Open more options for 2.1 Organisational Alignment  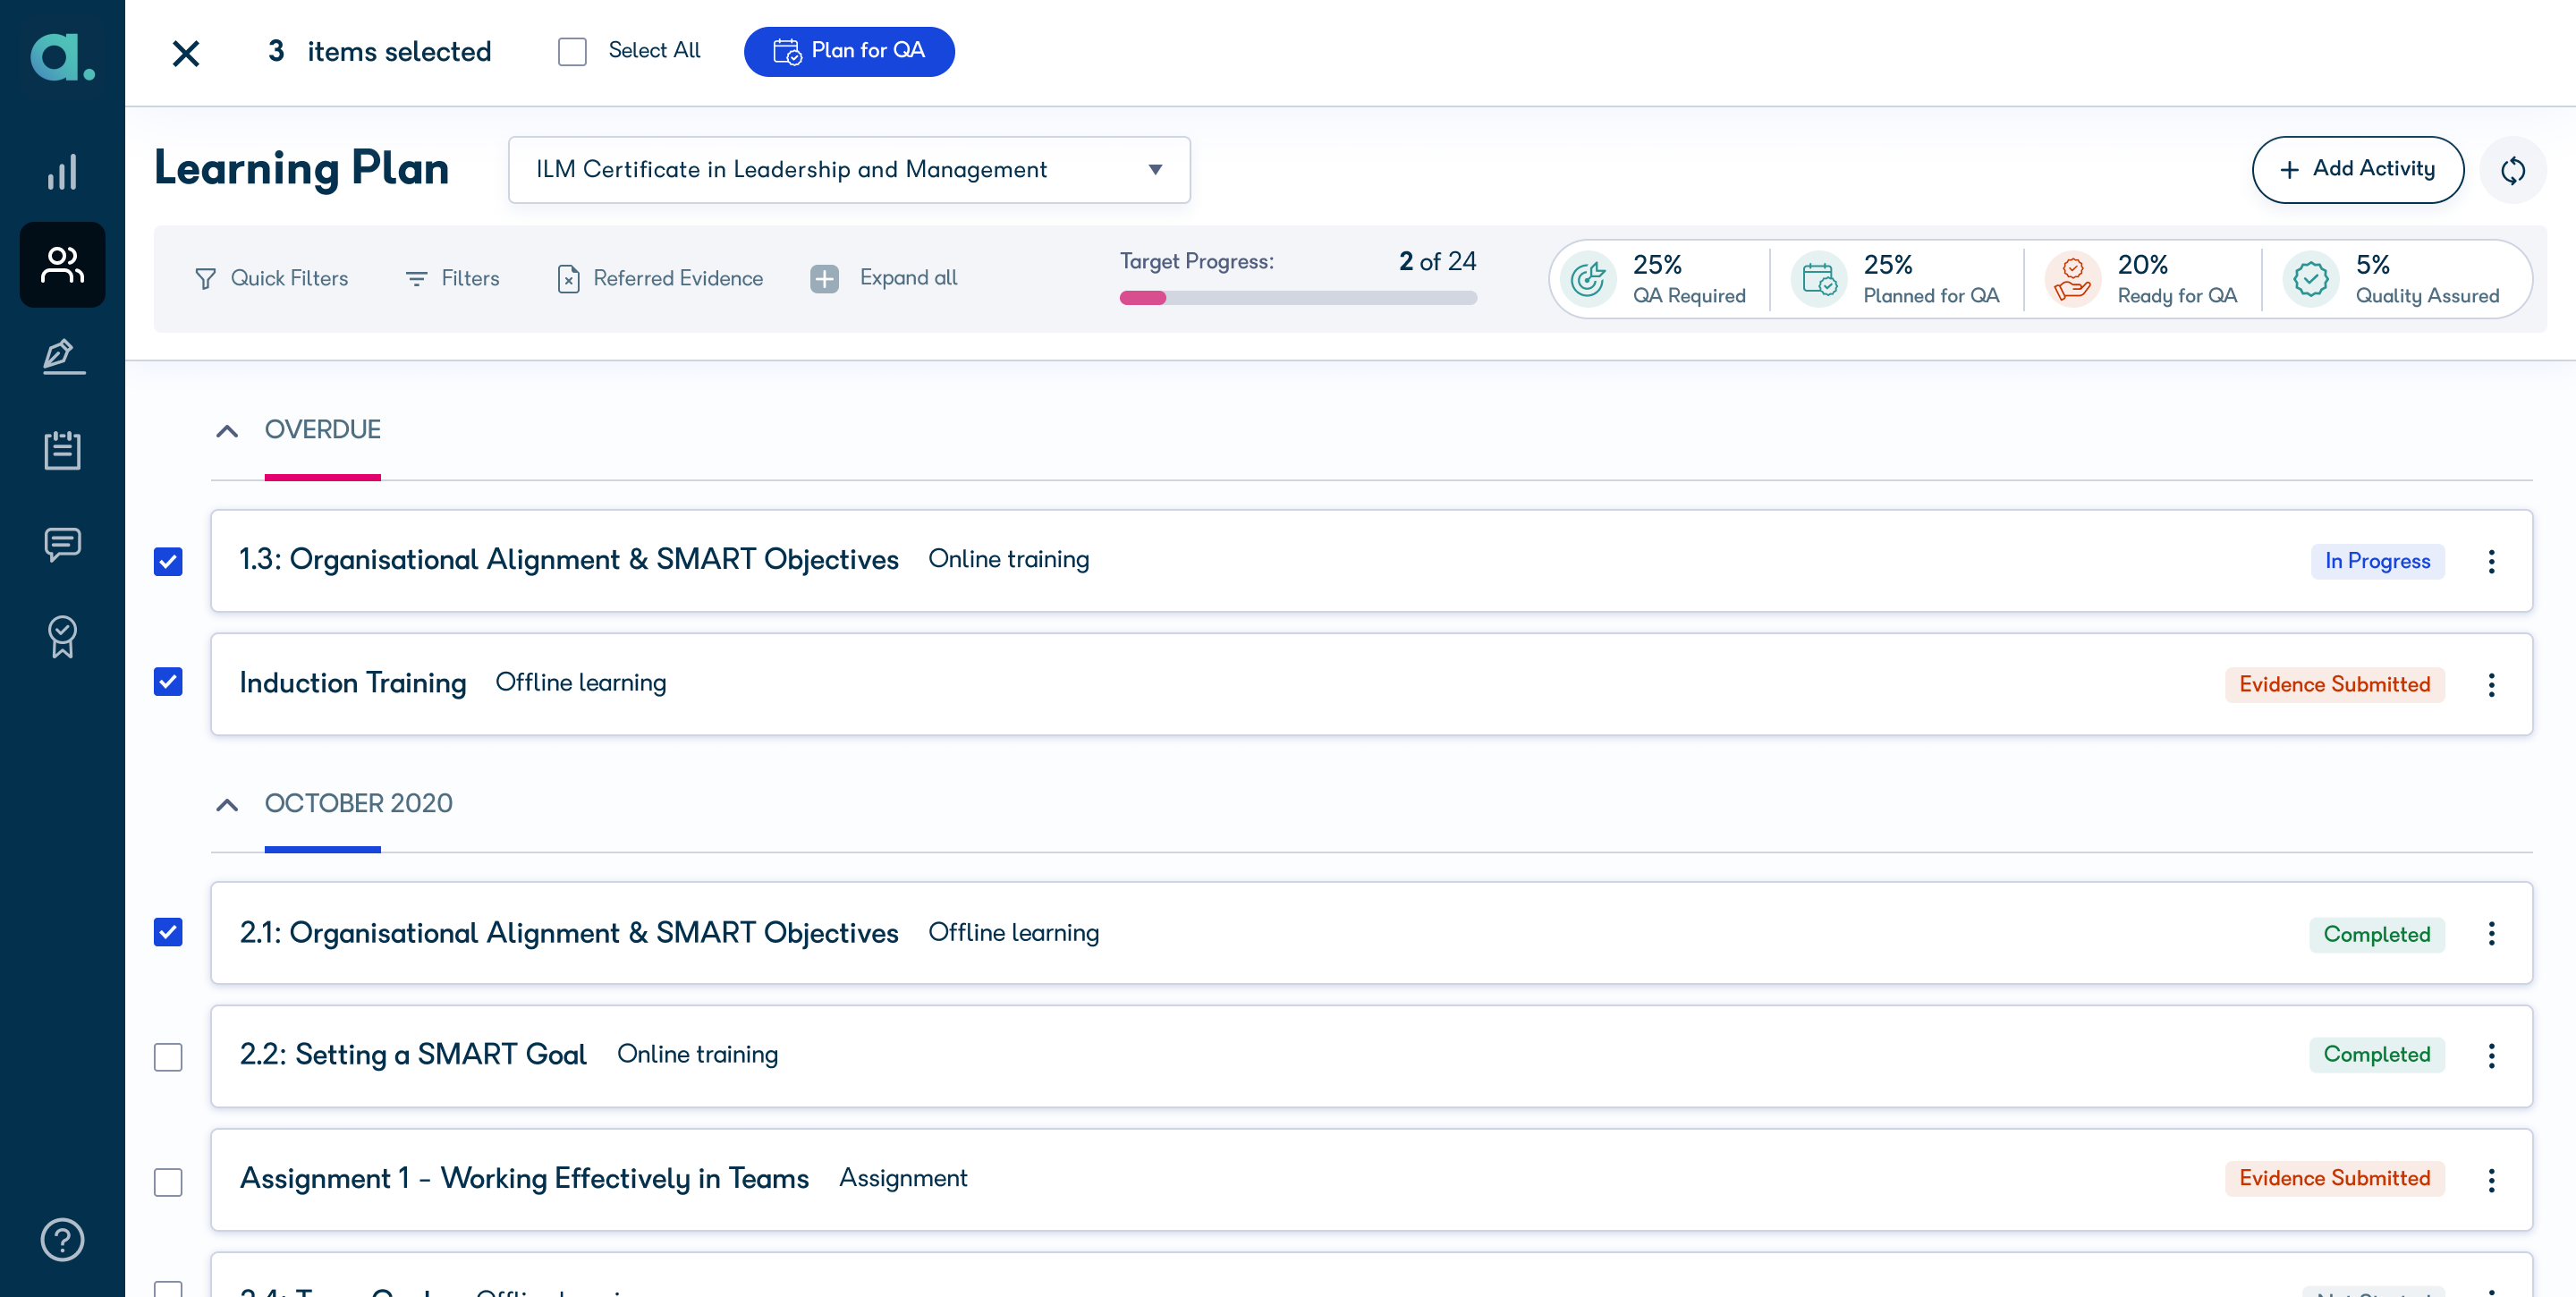pyautogui.click(x=2491, y=934)
